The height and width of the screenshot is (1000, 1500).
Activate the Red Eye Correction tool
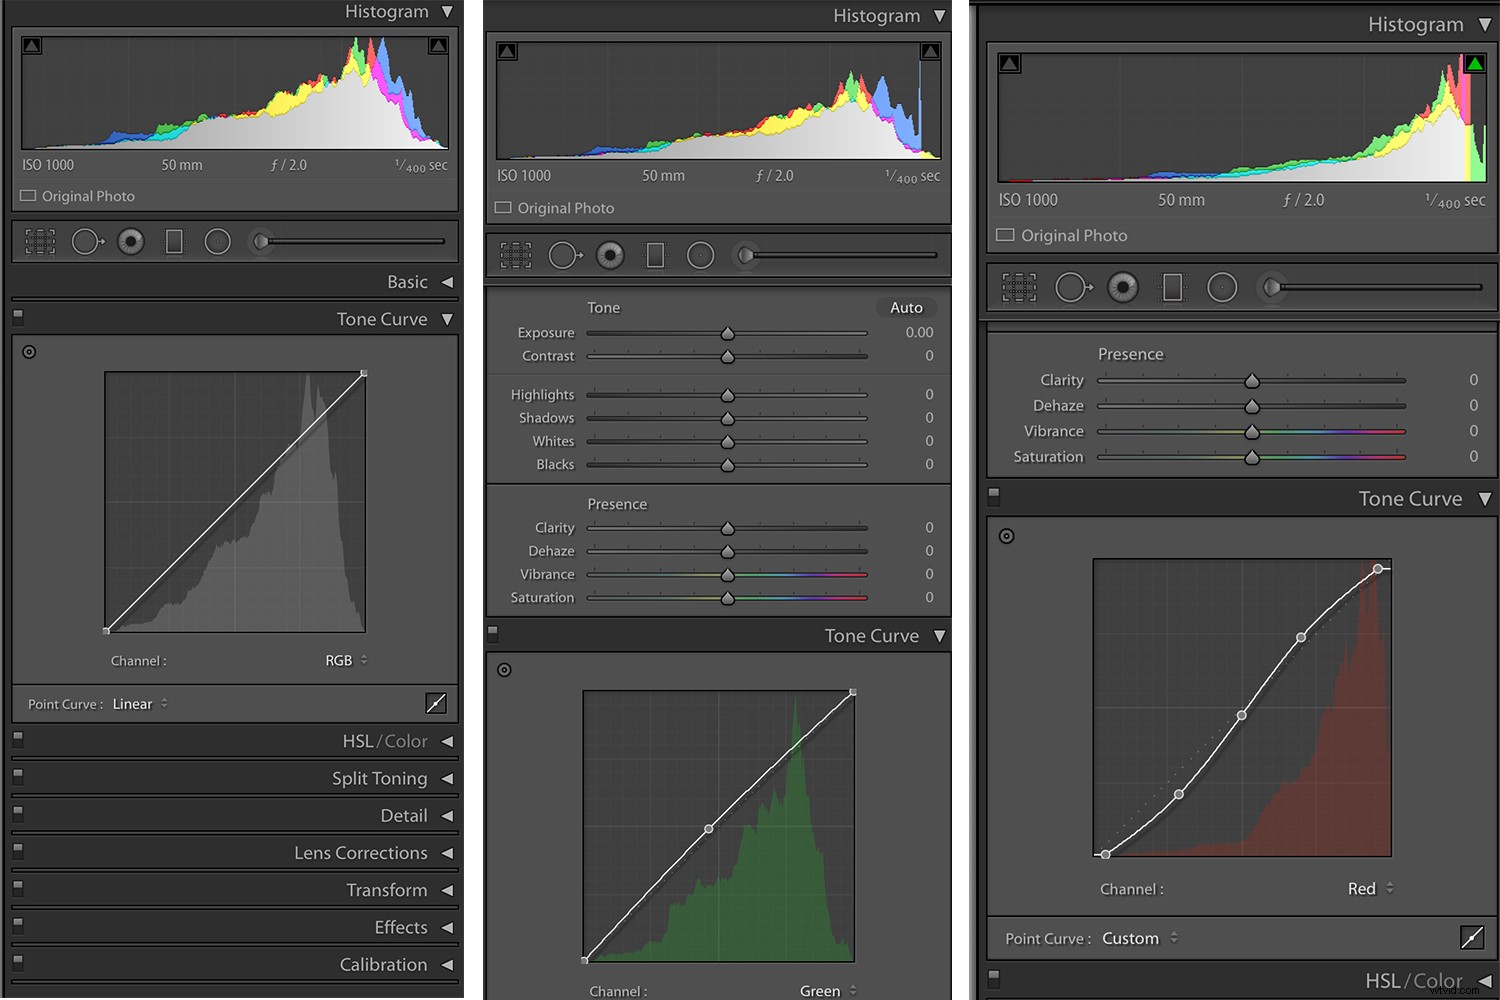click(x=131, y=241)
